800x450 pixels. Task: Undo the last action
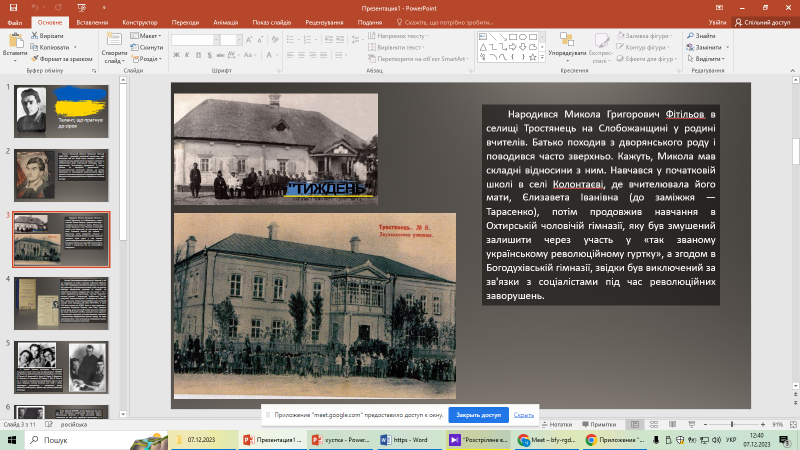pyautogui.click(x=35, y=8)
